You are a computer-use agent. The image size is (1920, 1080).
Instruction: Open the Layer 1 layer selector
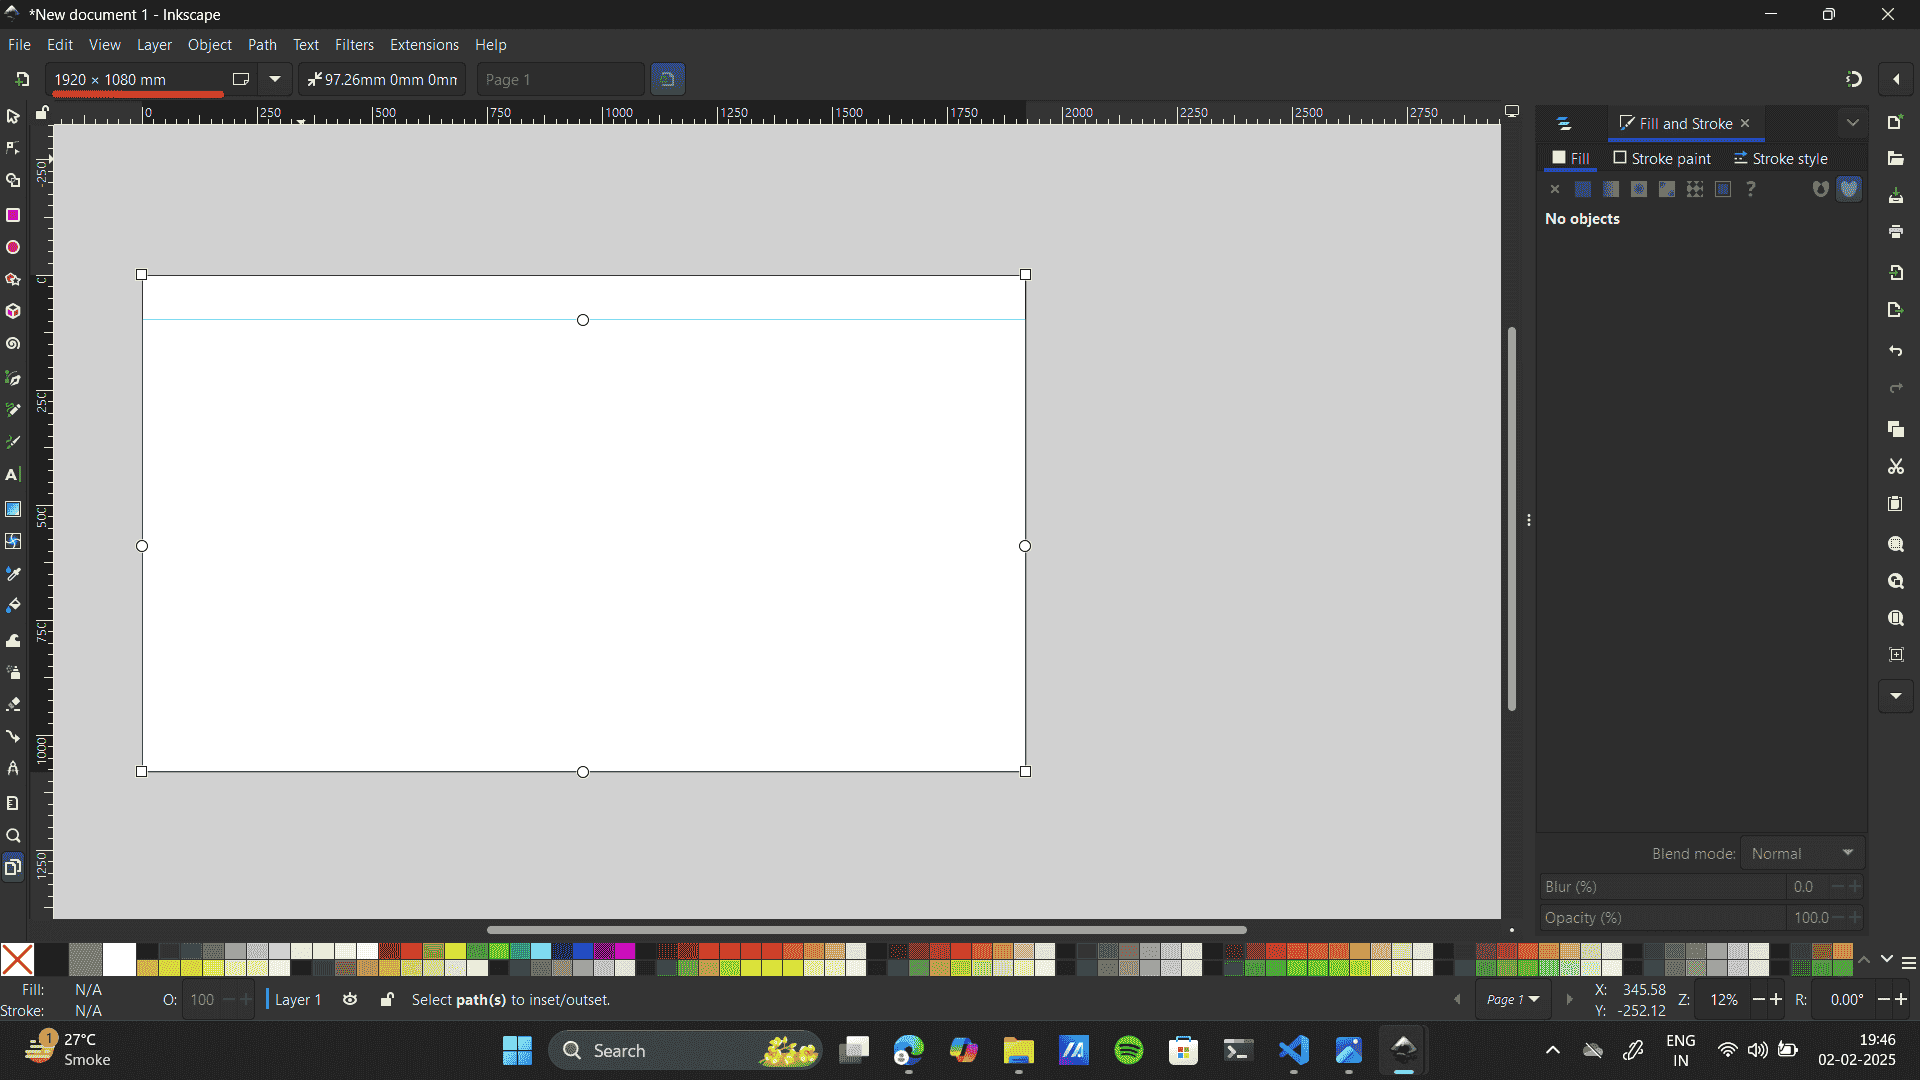coord(297,999)
